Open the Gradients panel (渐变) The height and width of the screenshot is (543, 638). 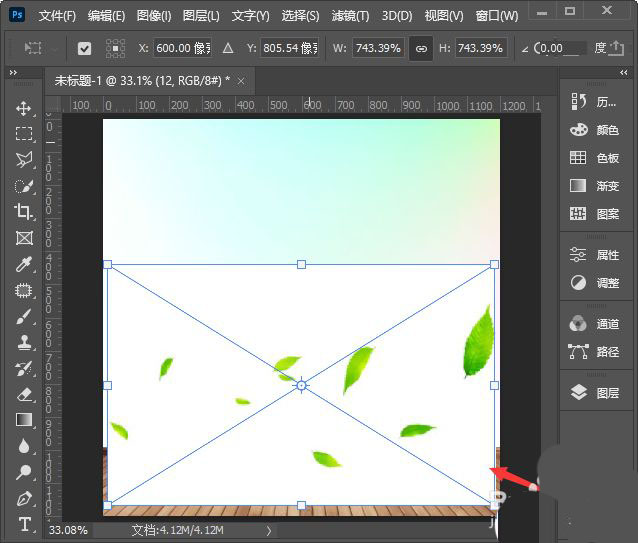pos(594,186)
